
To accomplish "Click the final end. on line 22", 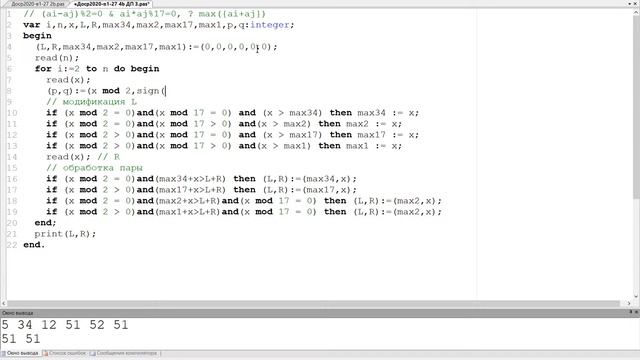I will pyautogui.click(x=34, y=245).
